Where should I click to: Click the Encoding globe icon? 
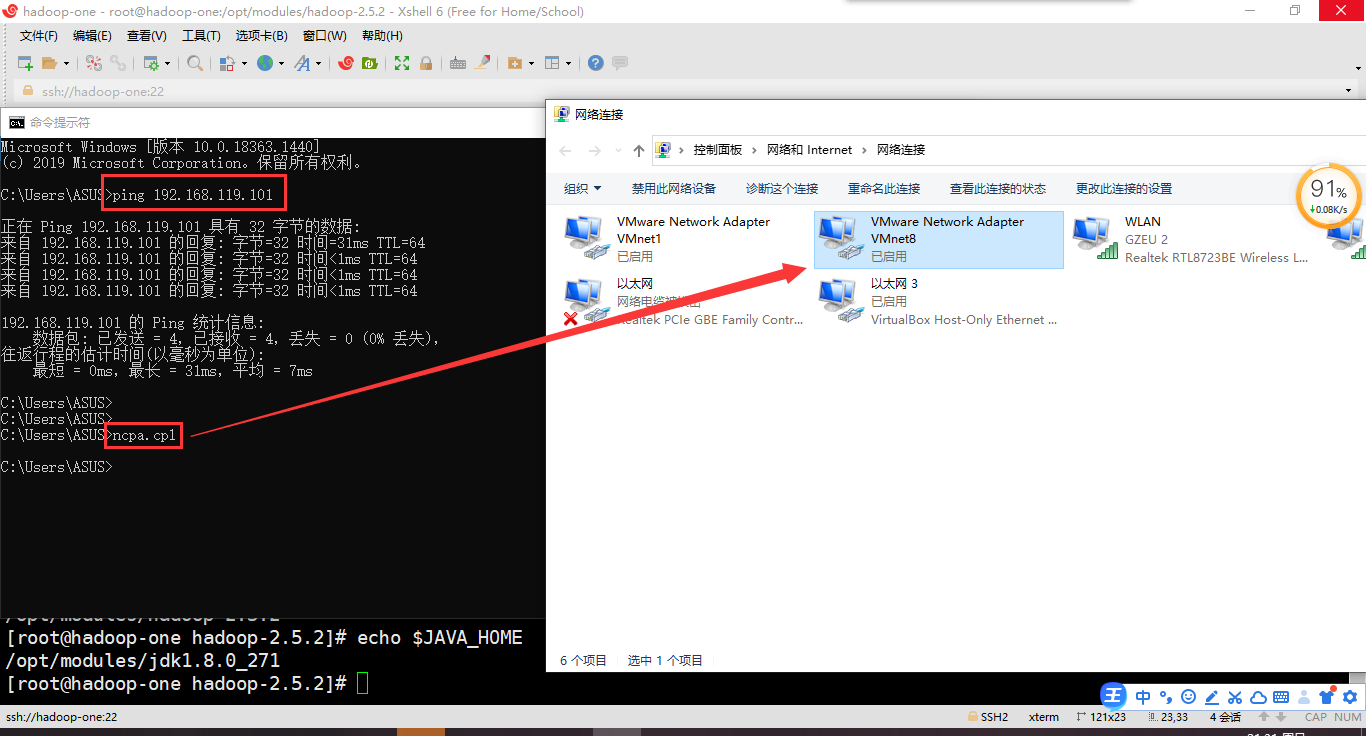(x=265, y=63)
